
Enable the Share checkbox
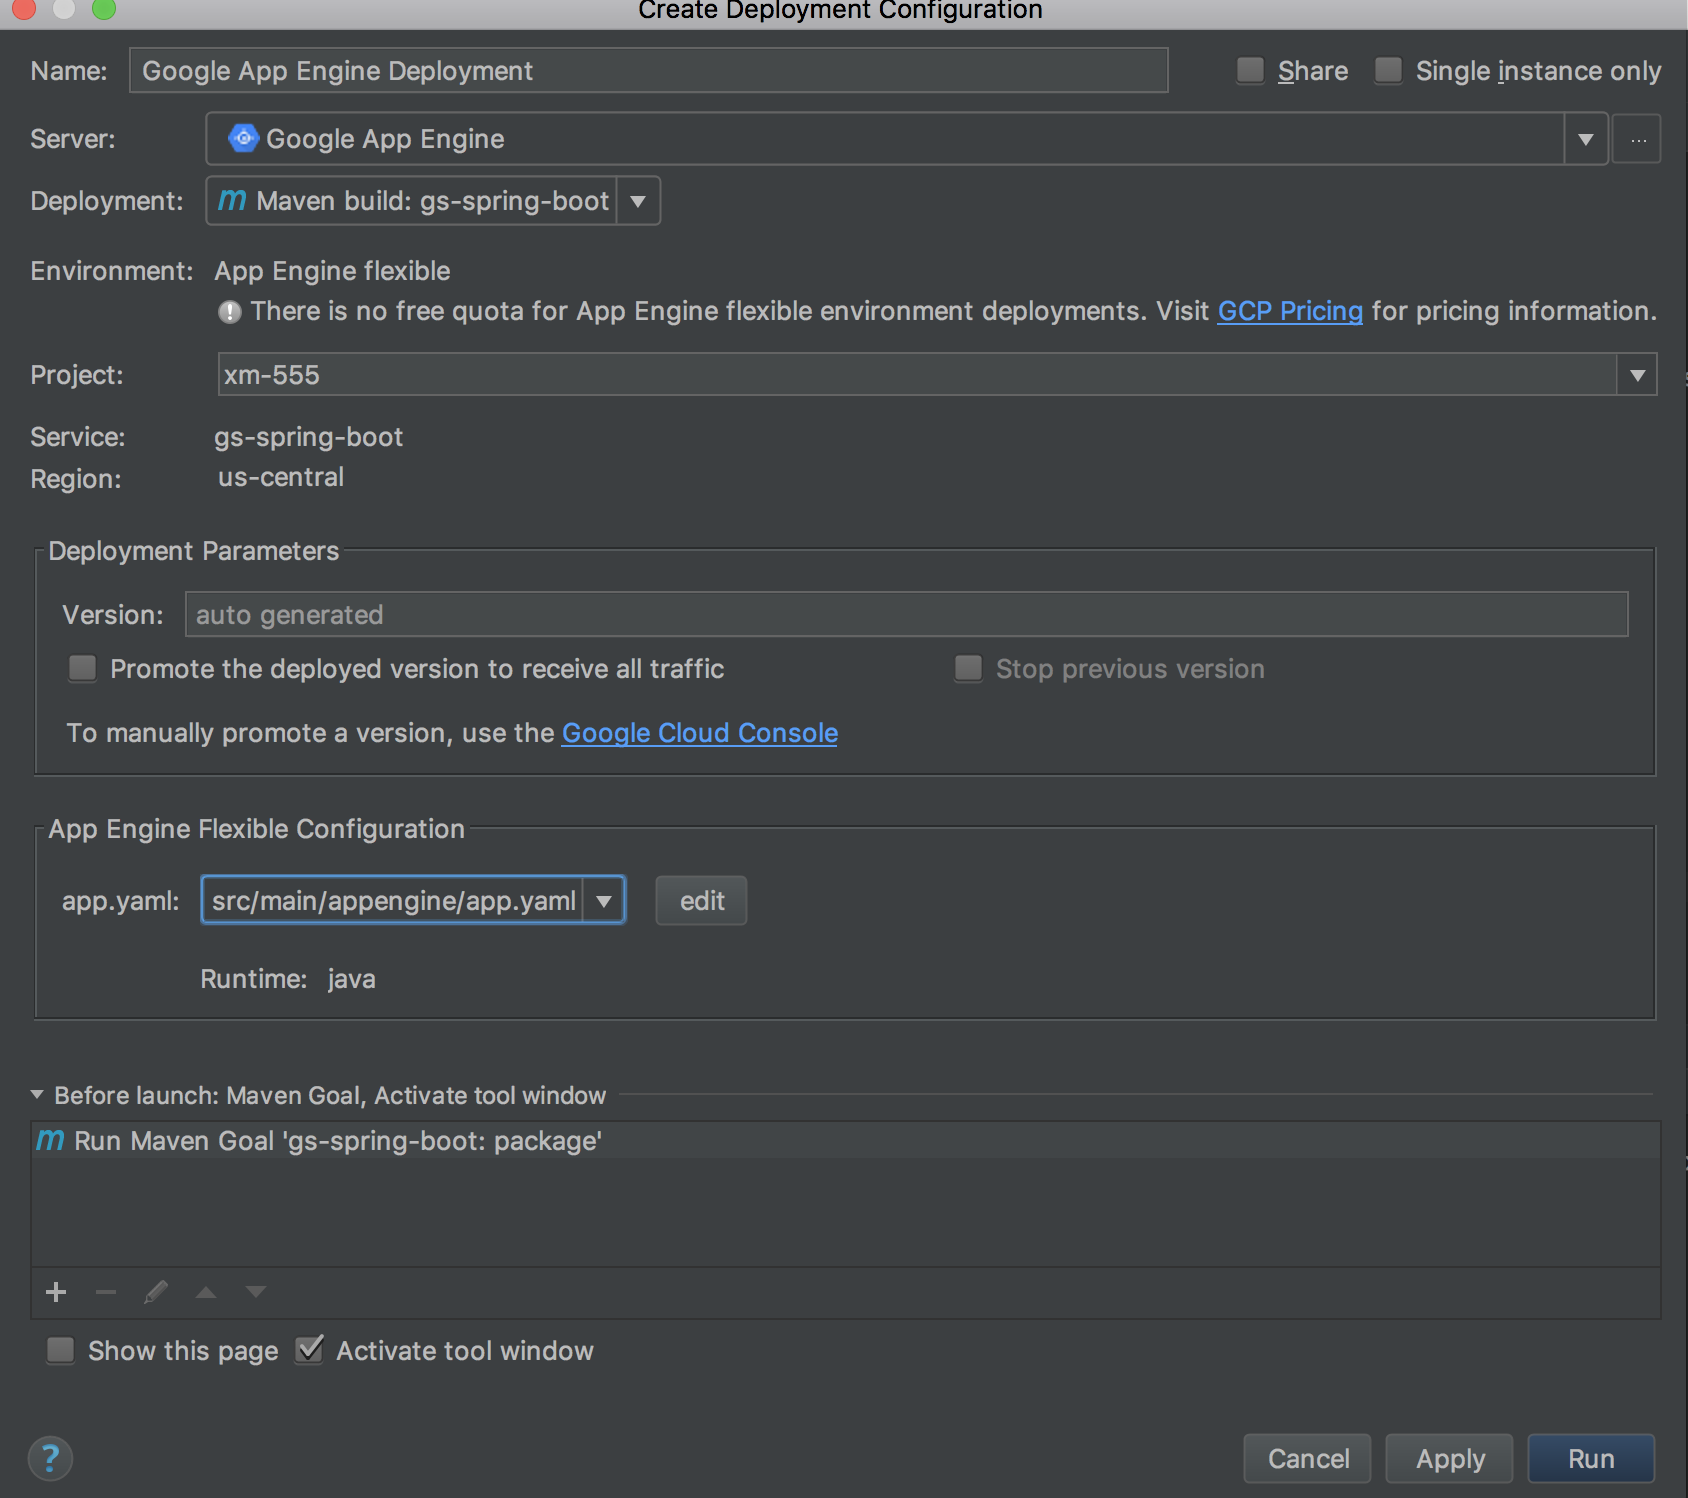point(1250,70)
